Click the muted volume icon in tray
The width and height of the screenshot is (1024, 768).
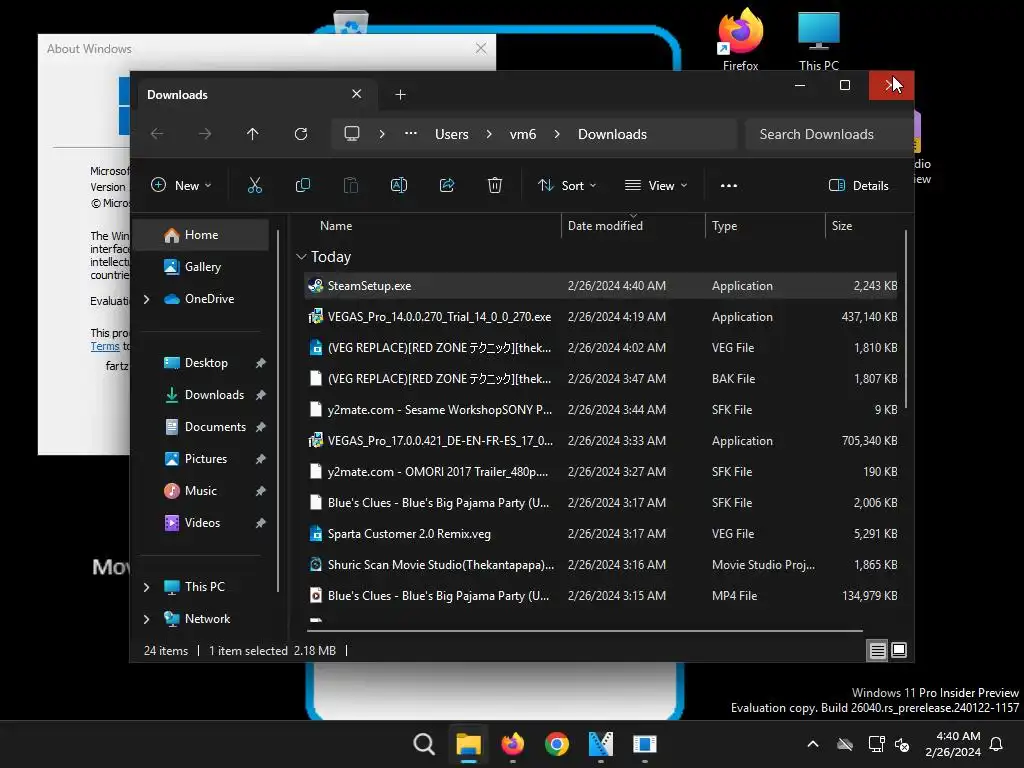click(903, 744)
